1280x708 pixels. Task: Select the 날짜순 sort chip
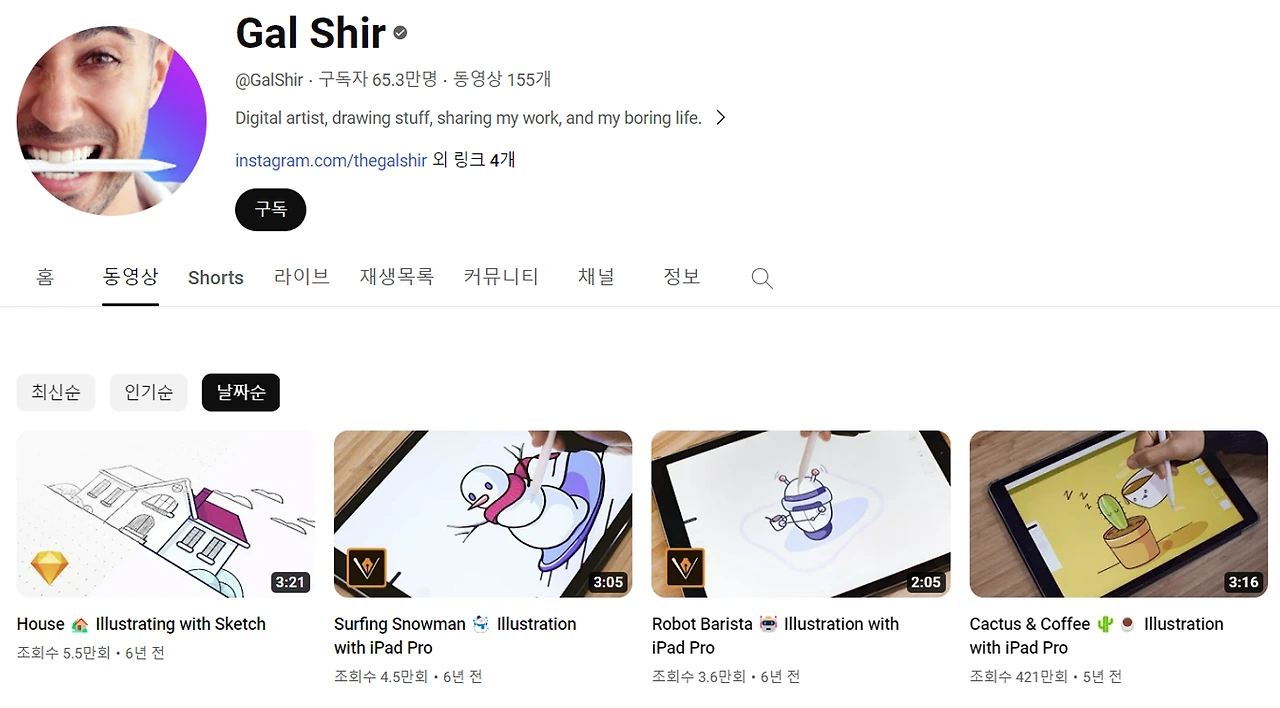[x=241, y=393]
